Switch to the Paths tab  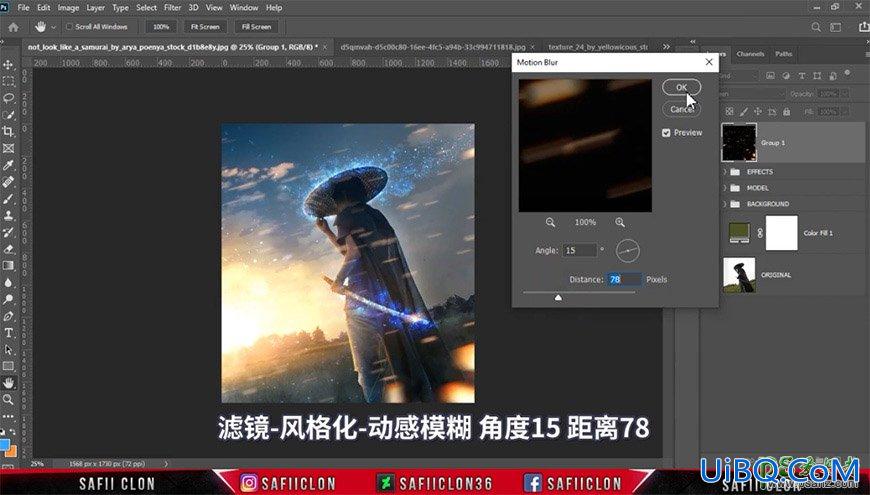point(783,54)
